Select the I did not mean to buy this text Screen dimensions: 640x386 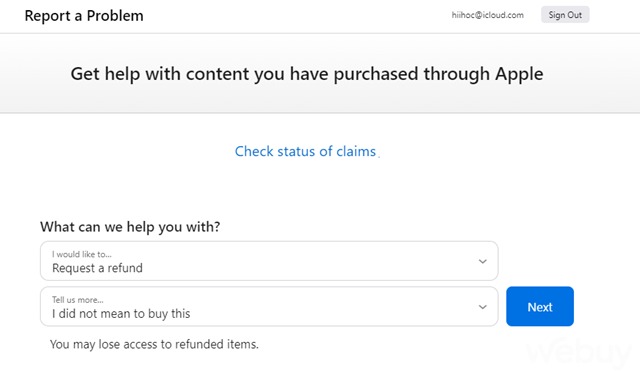121,313
